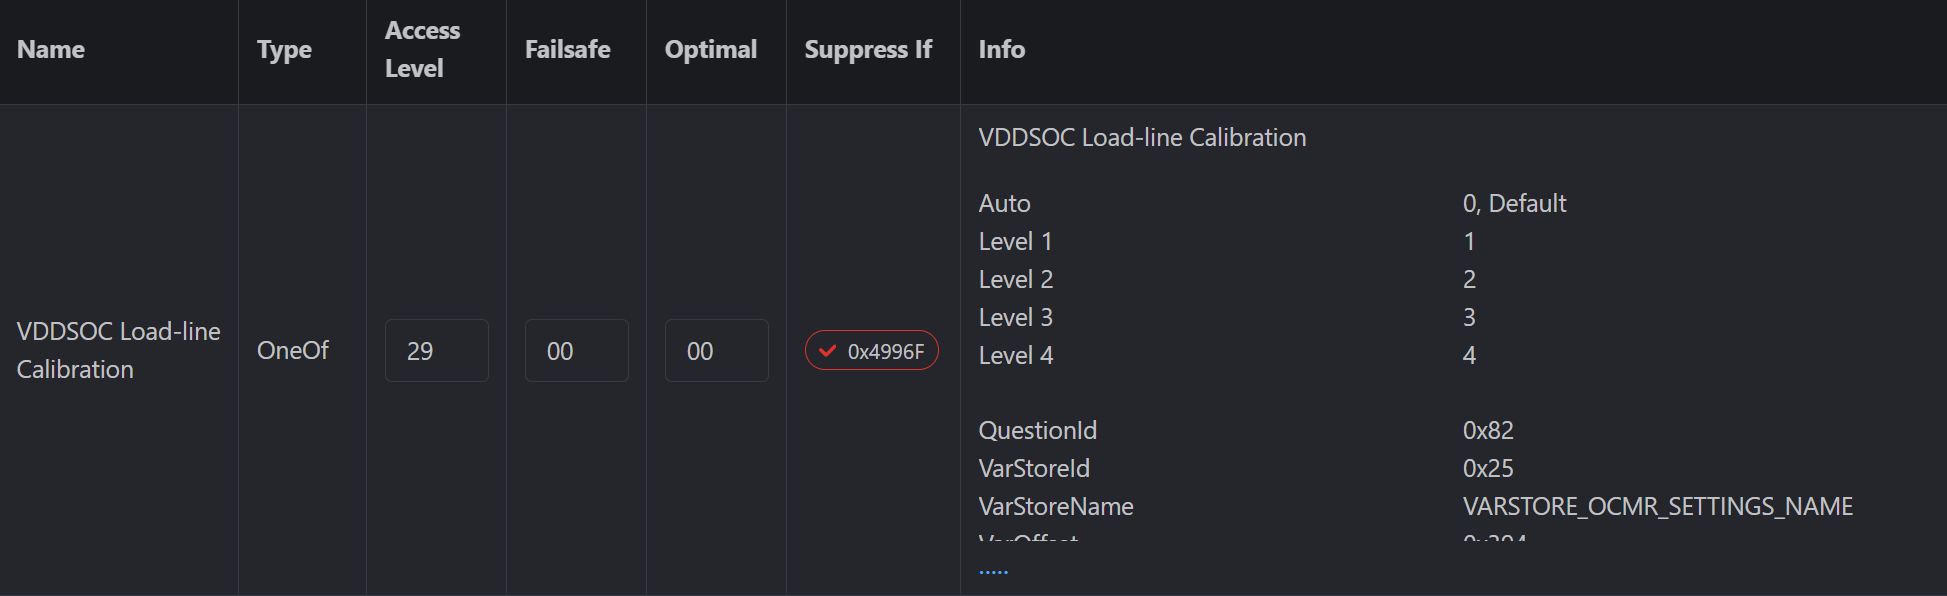Viewport: 1947px width, 596px height.
Task: Edit the Optimal value field 00
Action: (717, 350)
